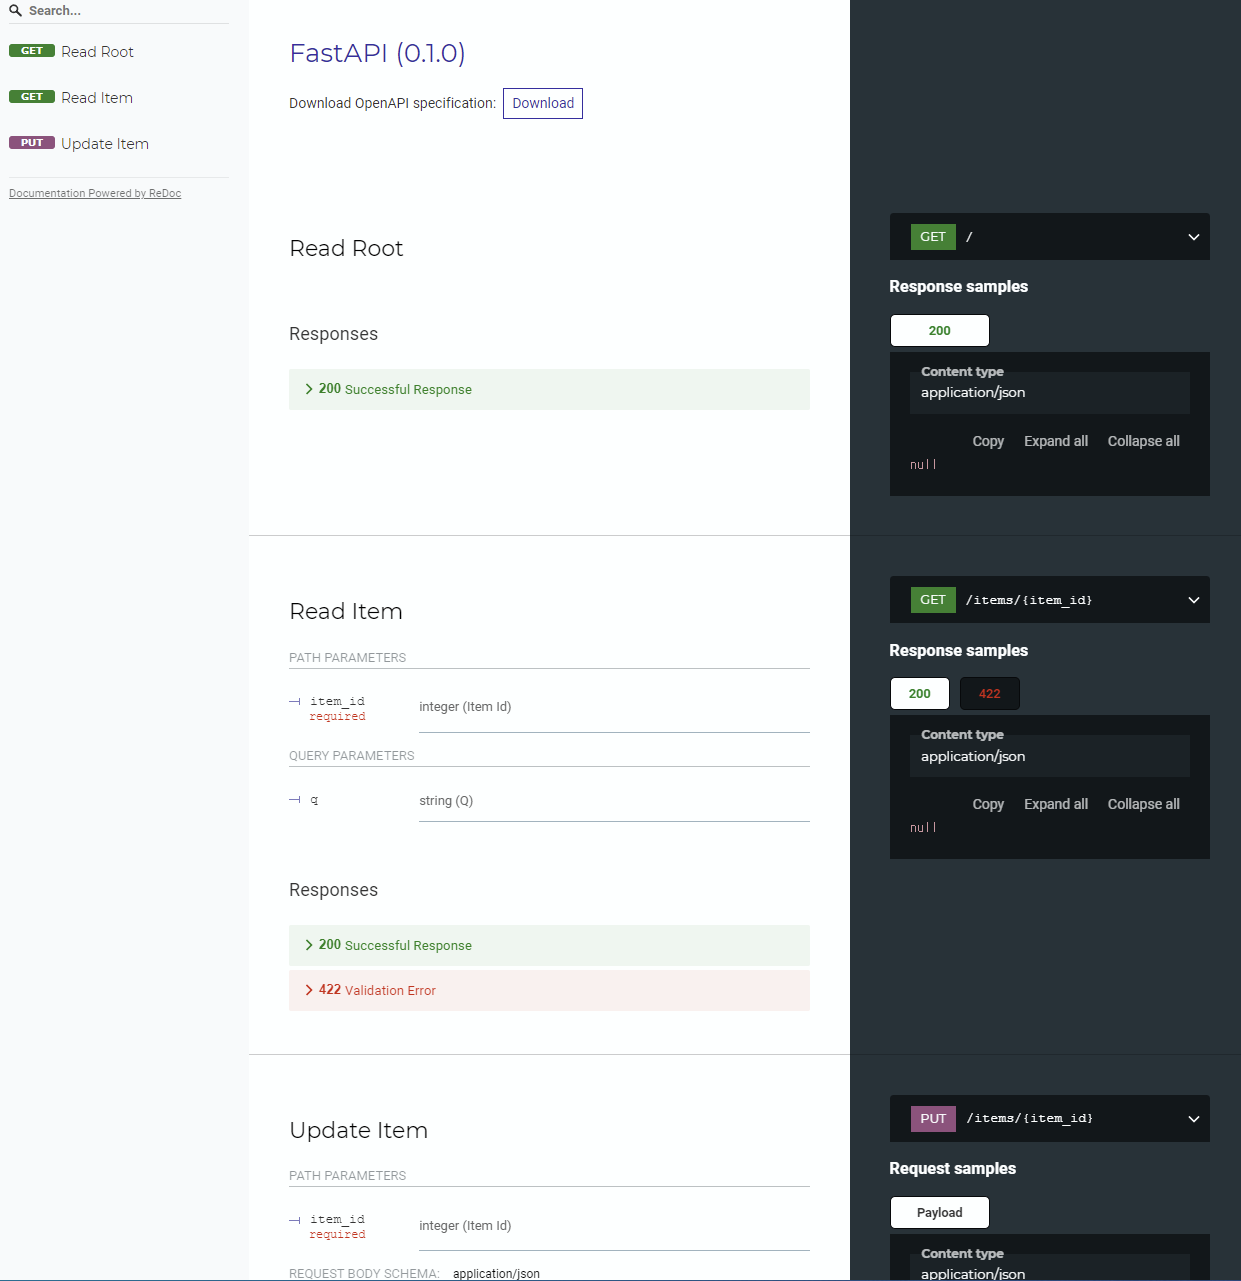Expand 422 Validation Error response
The height and width of the screenshot is (1281, 1241).
click(549, 990)
